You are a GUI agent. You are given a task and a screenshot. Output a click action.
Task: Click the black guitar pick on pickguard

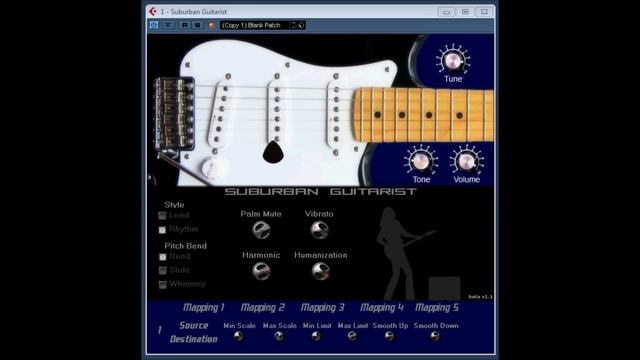coord(273,152)
